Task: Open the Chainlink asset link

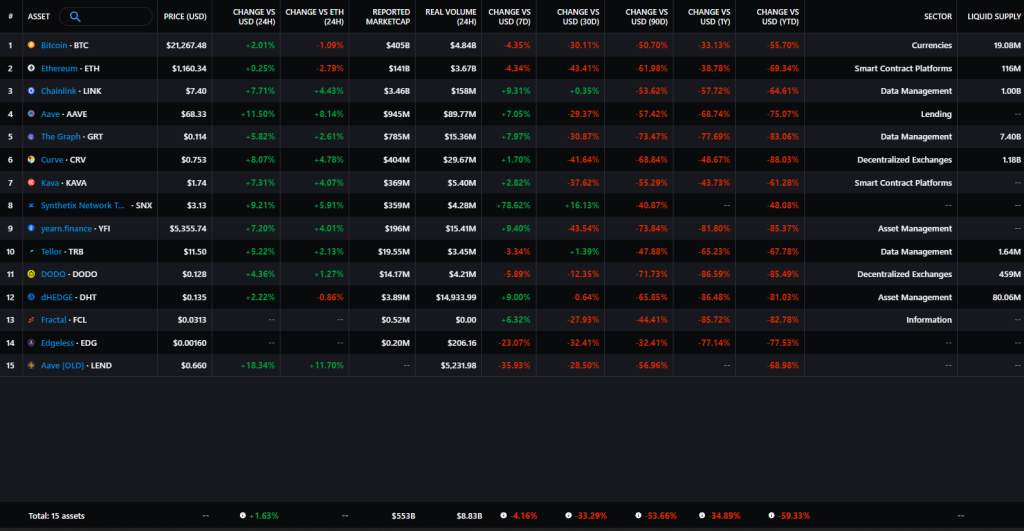Action: [x=58, y=91]
